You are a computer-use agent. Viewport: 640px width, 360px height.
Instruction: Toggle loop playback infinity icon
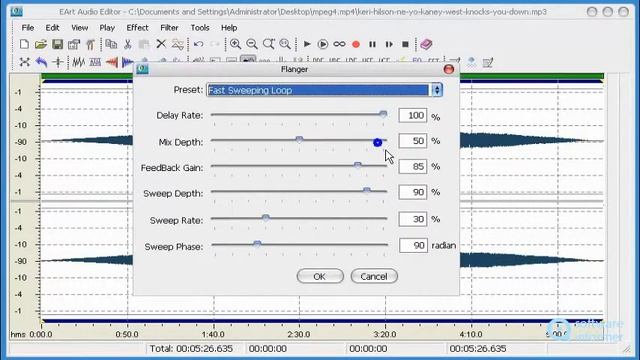pos(339,44)
